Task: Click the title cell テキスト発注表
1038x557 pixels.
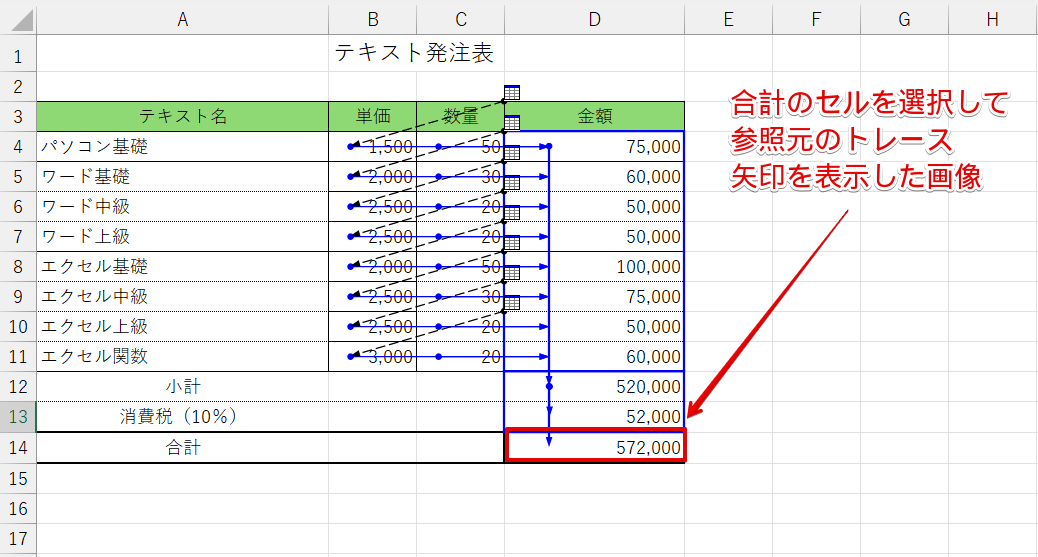Action: 414,53
